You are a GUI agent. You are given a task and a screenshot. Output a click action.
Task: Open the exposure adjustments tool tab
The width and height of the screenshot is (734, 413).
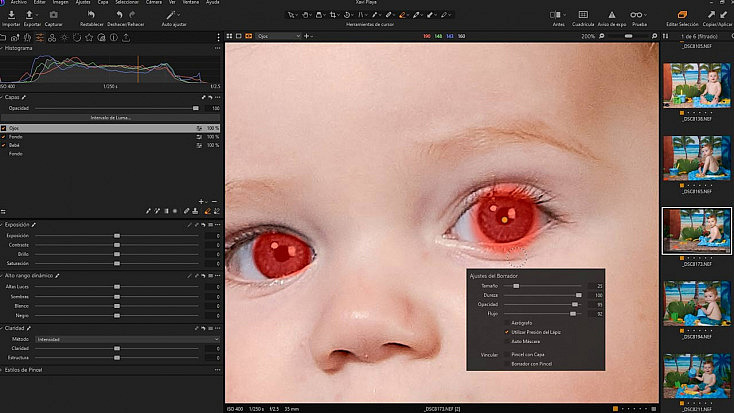[x=40, y=38]
